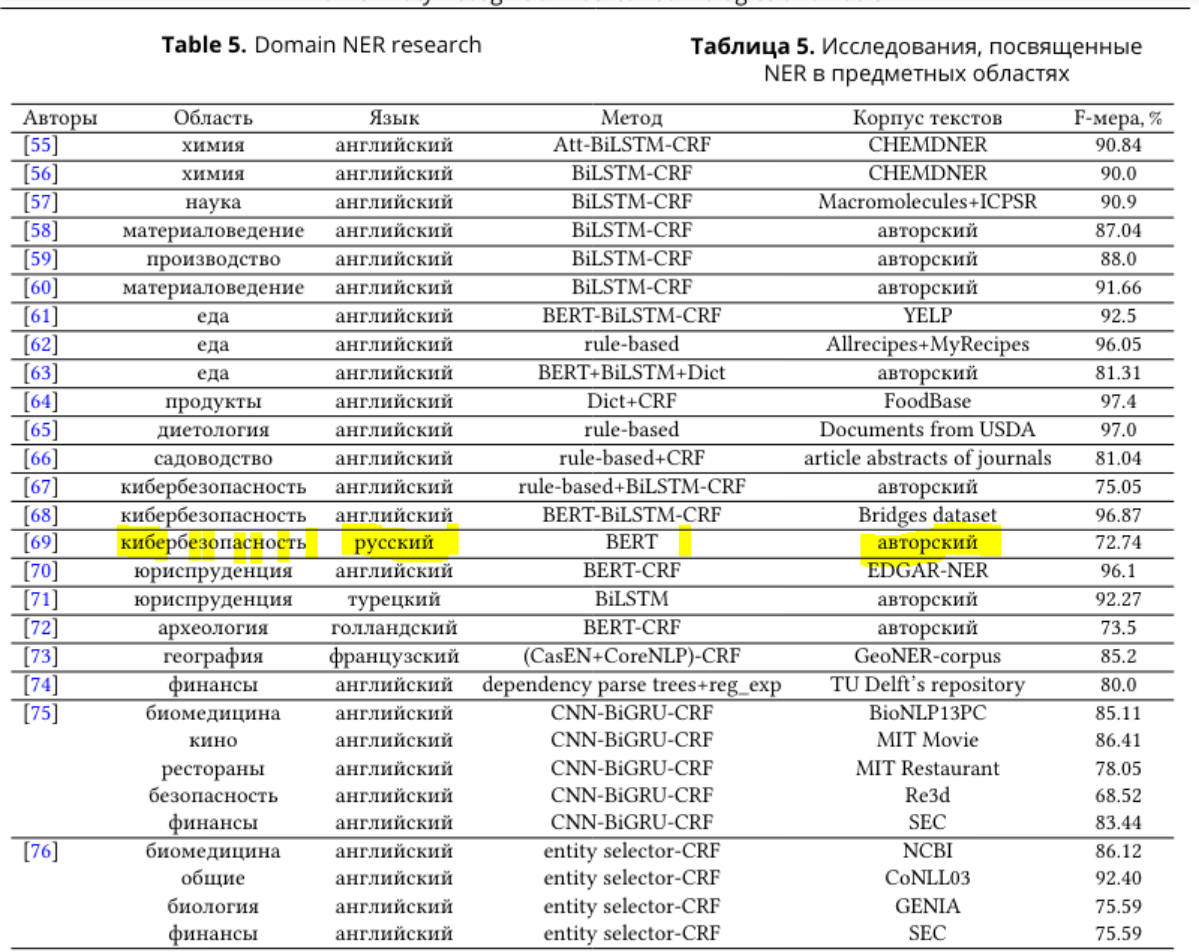Select 'article abstracts of journals' cell
Image resolution: width=1199 pixels, height=952 pixels.
[928, 458]
